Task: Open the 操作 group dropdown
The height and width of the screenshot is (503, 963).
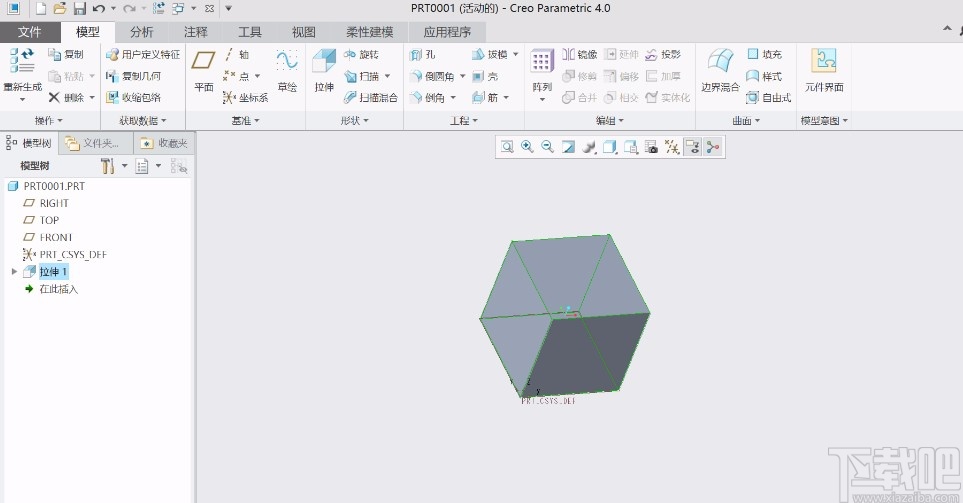Action: [49, 121]
